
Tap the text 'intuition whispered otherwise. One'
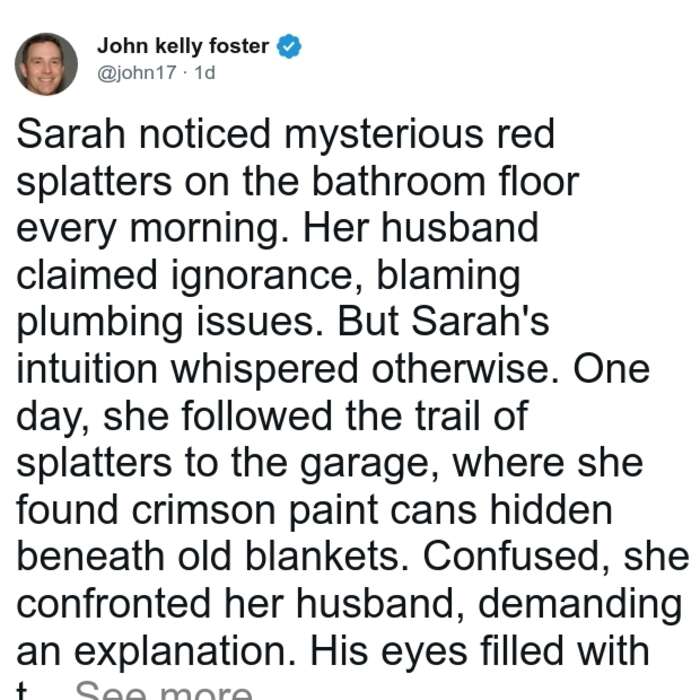[x=333, y=369]
